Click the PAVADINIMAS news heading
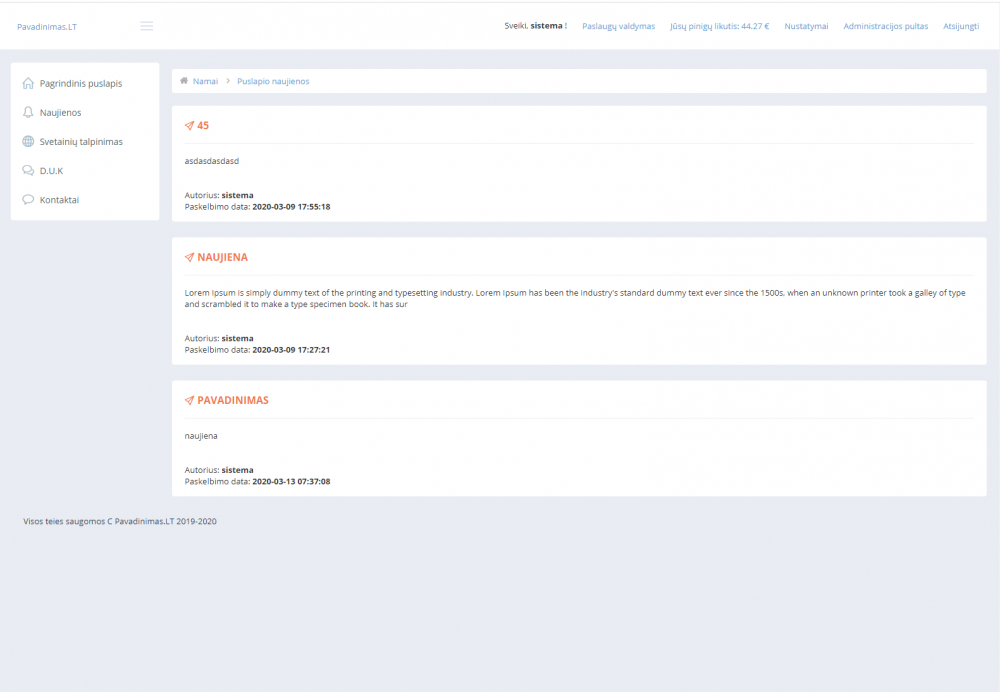Viewport: 1000px width, 692px height. click(x=233, y=401)
